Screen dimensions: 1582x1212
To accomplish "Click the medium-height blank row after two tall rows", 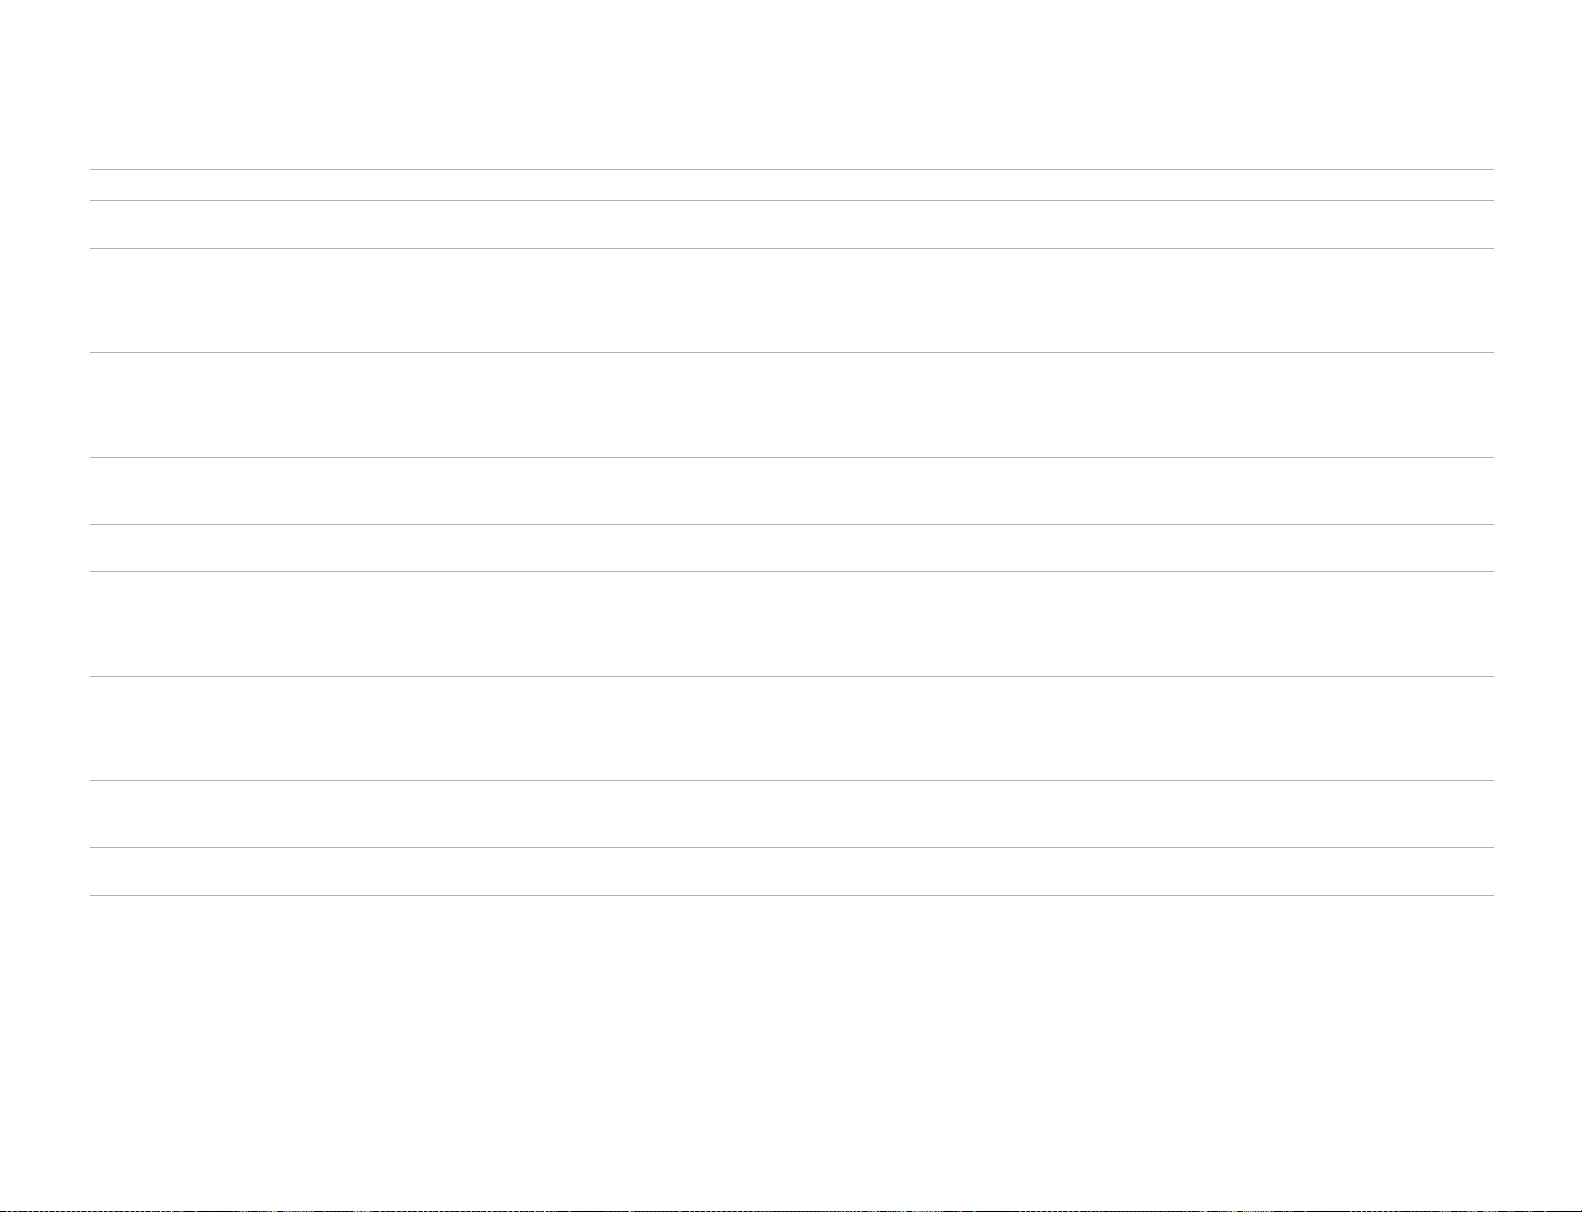I will click(791, 491).
